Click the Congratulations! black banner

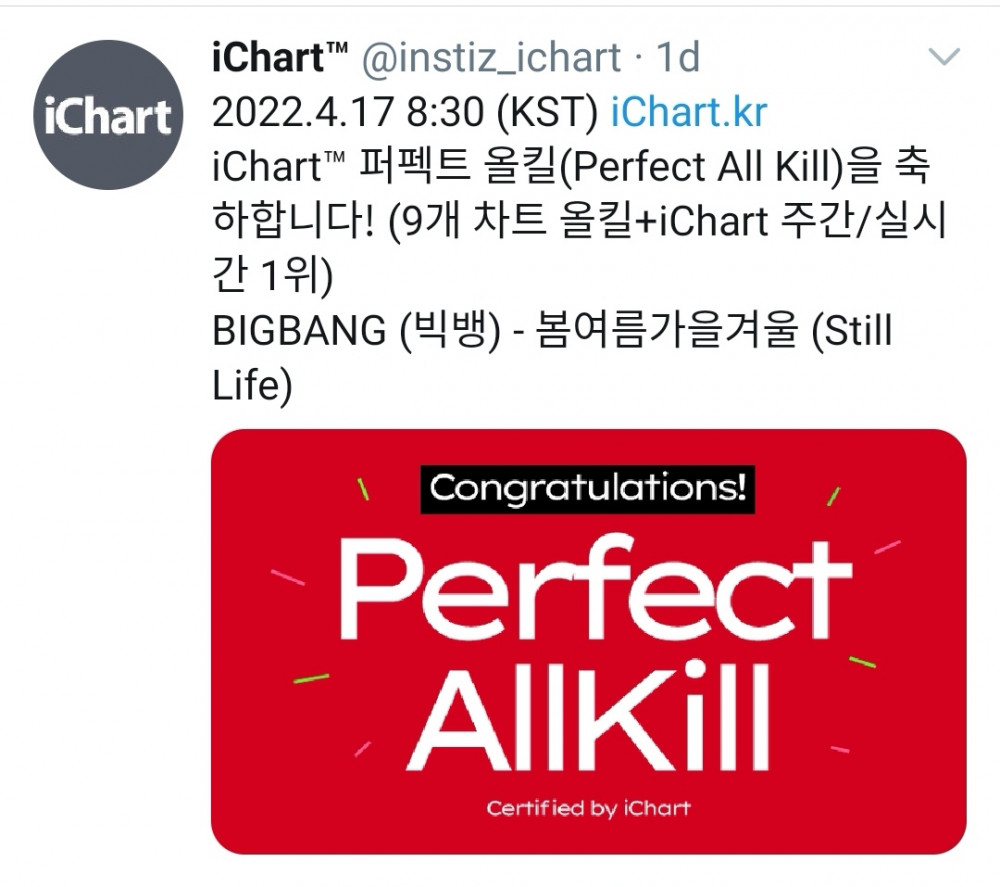587,489
